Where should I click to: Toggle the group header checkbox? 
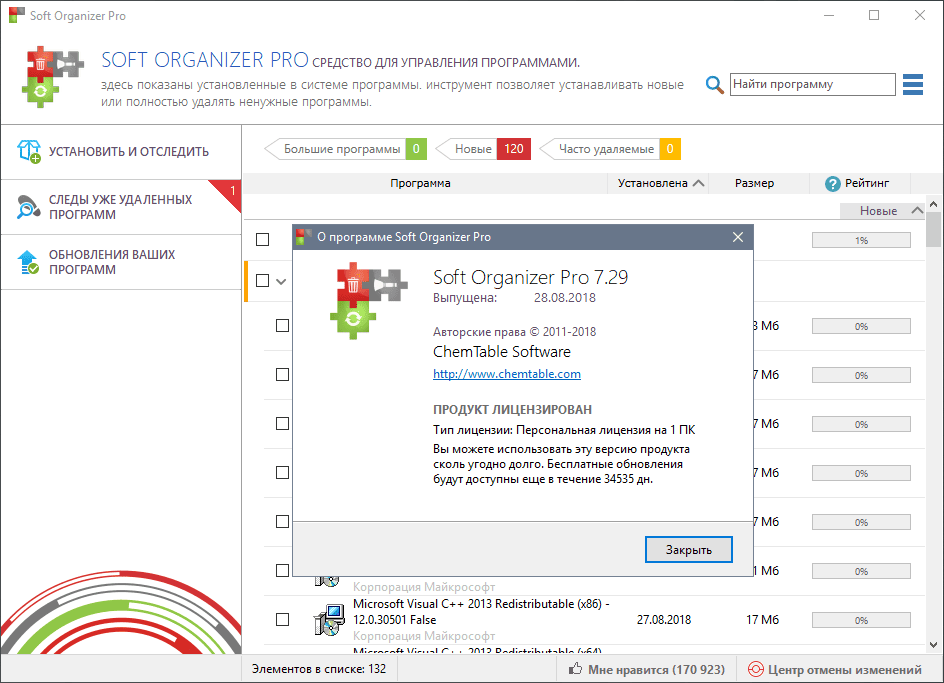[x=262, y=281]
